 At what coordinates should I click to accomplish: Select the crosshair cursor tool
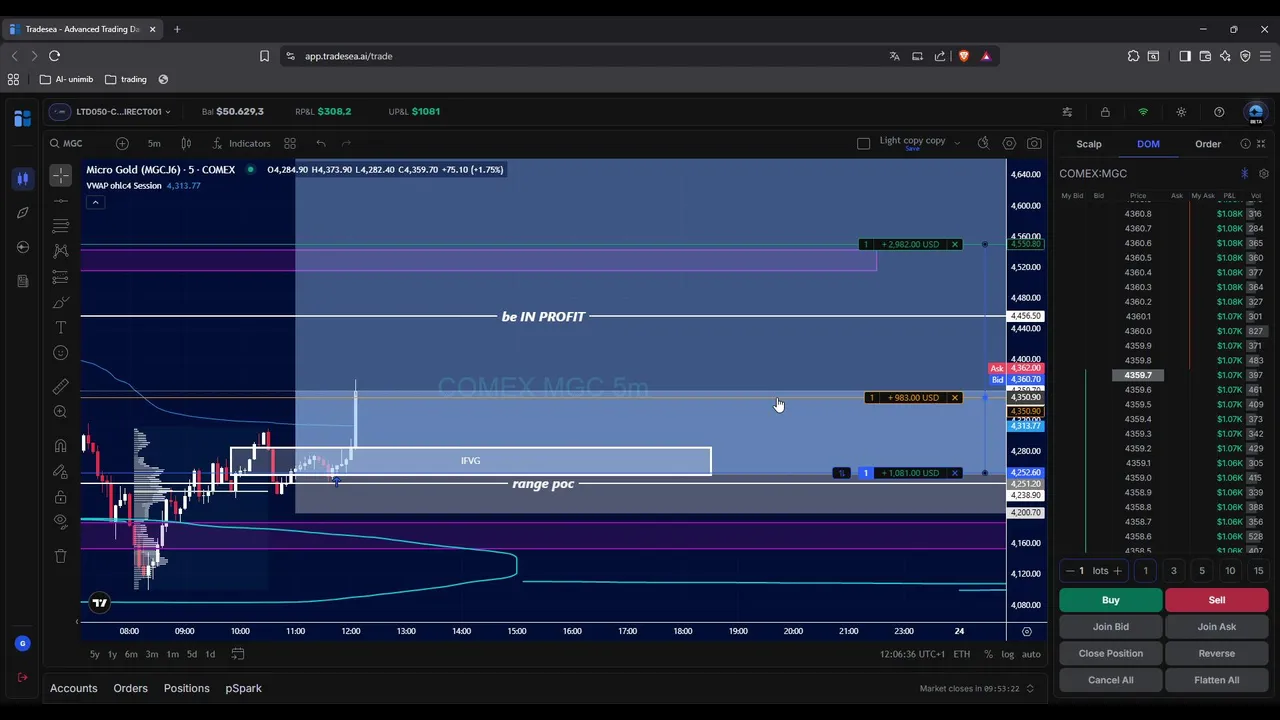tap(61, 175)
